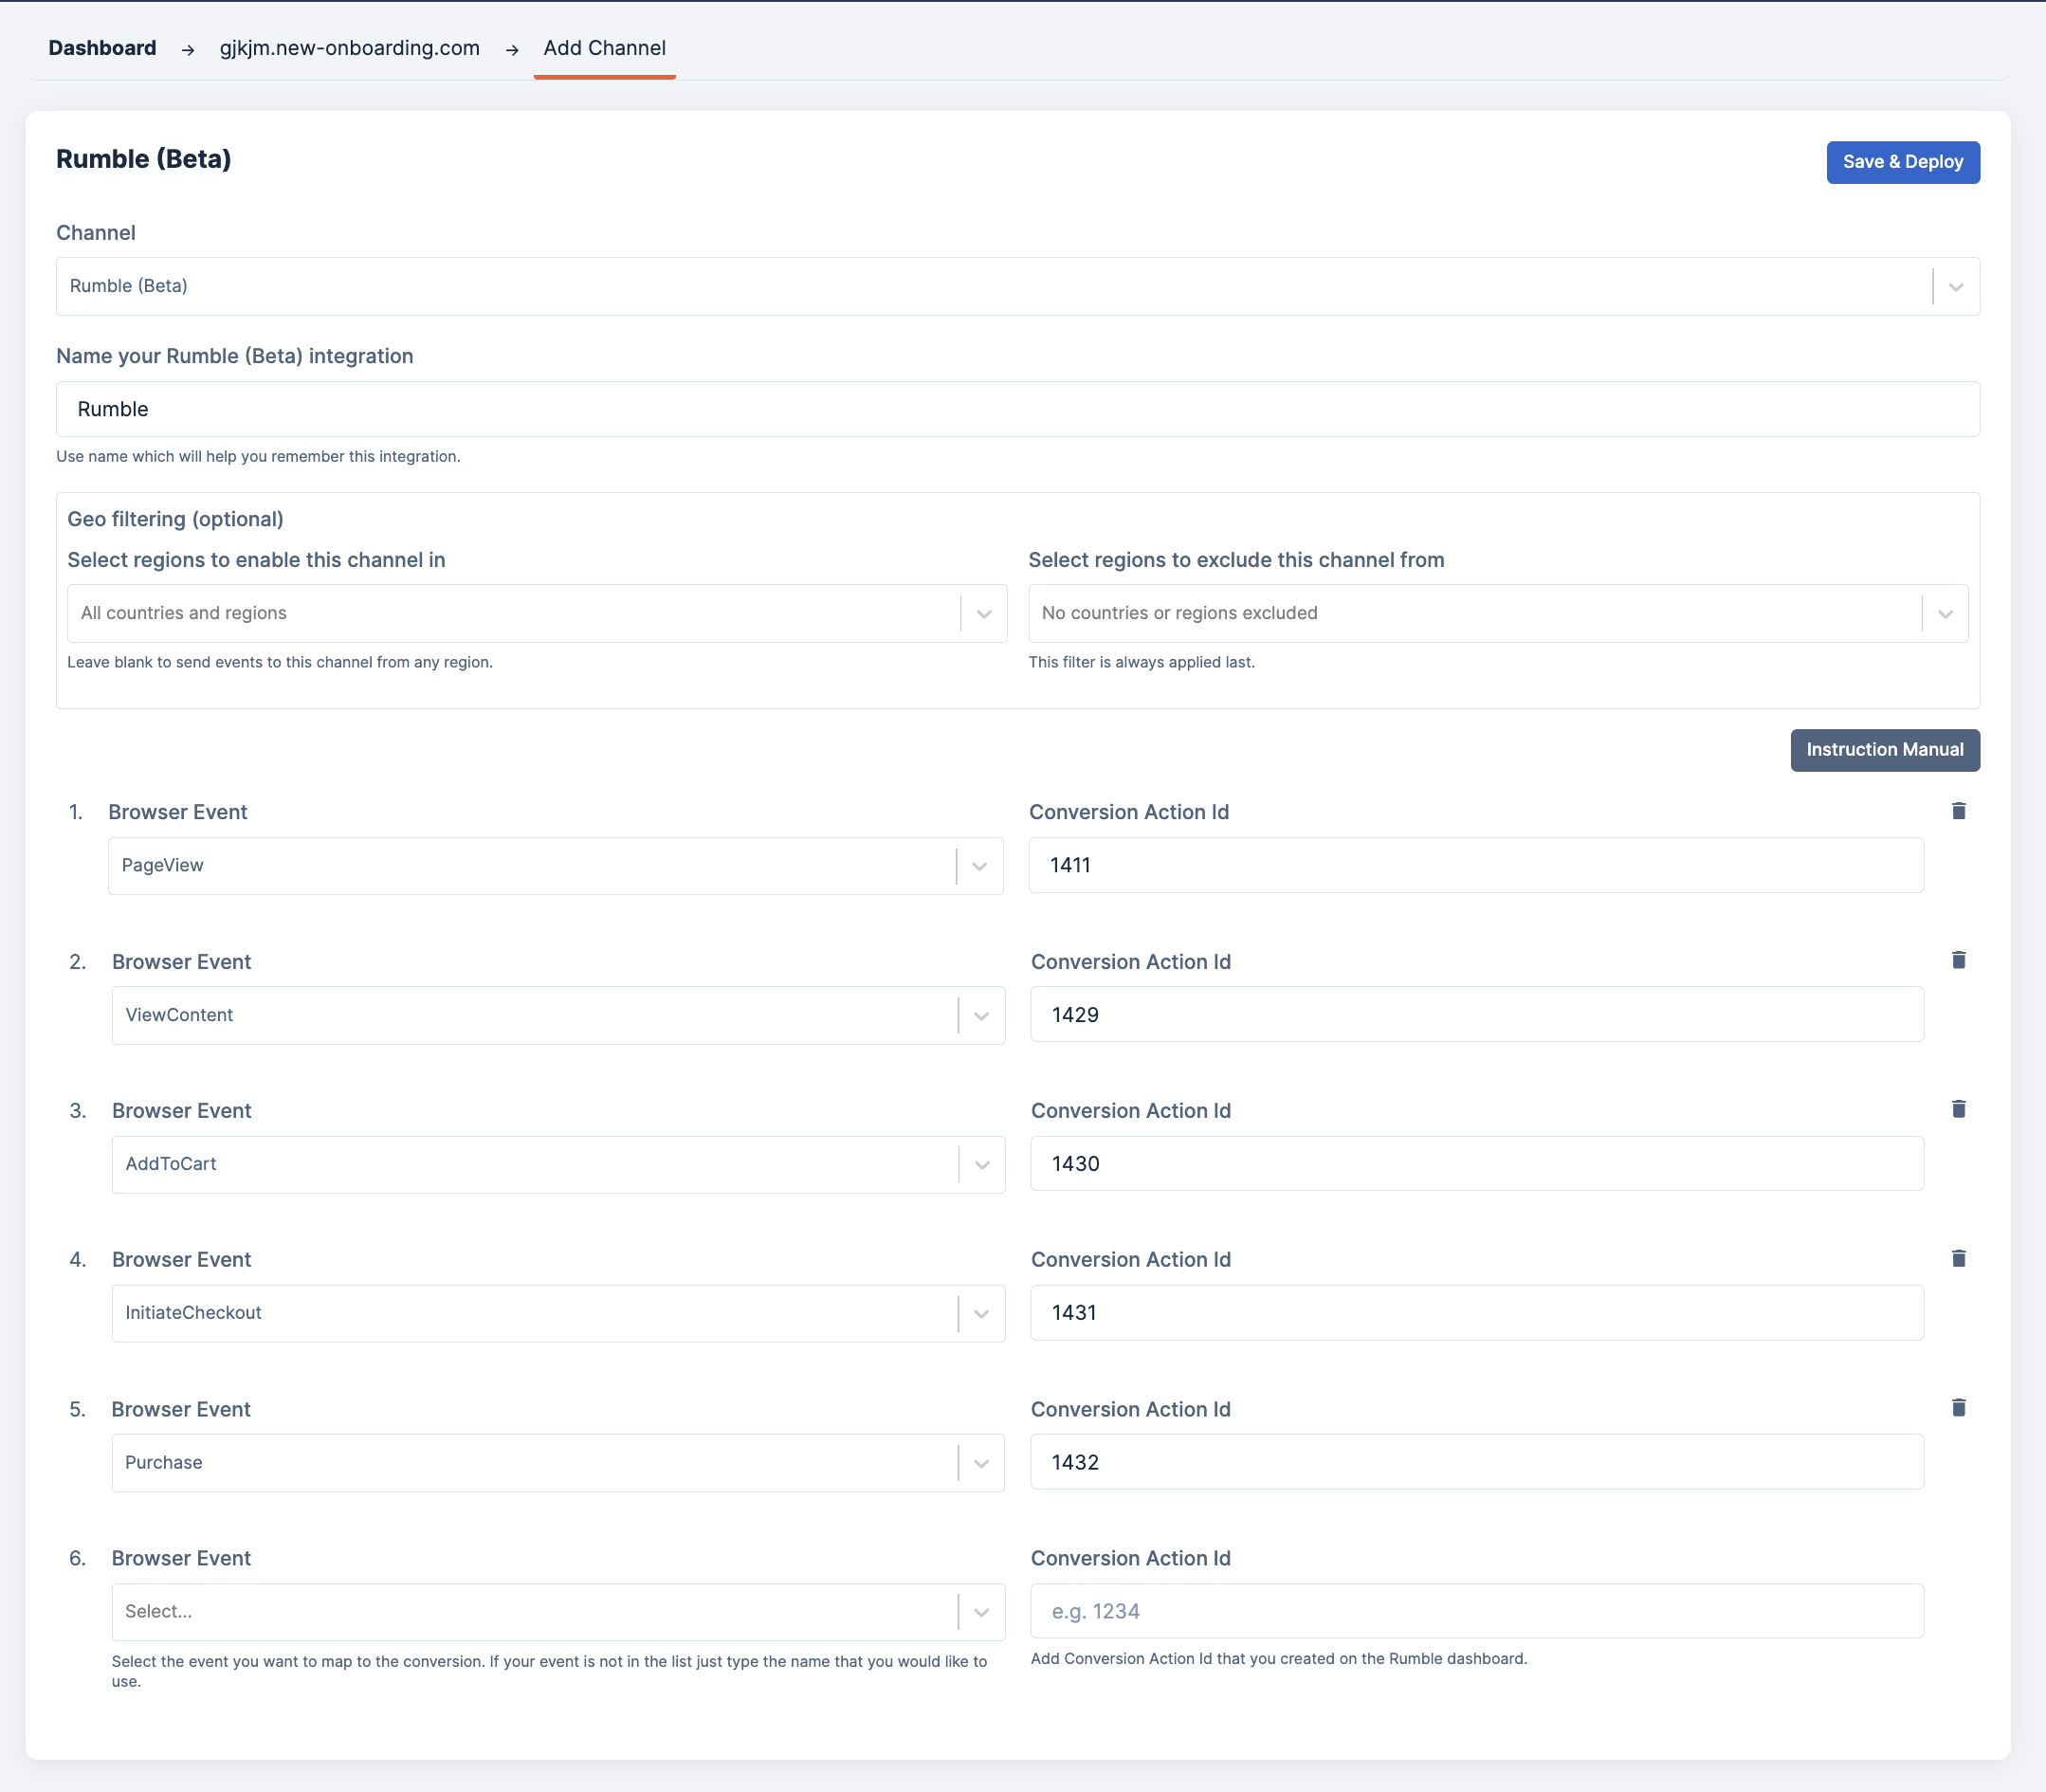The height and width of the screenshot is (1792, 2046).
Task: Open the Channel dropdown chevron
Action: [1955, 287]
